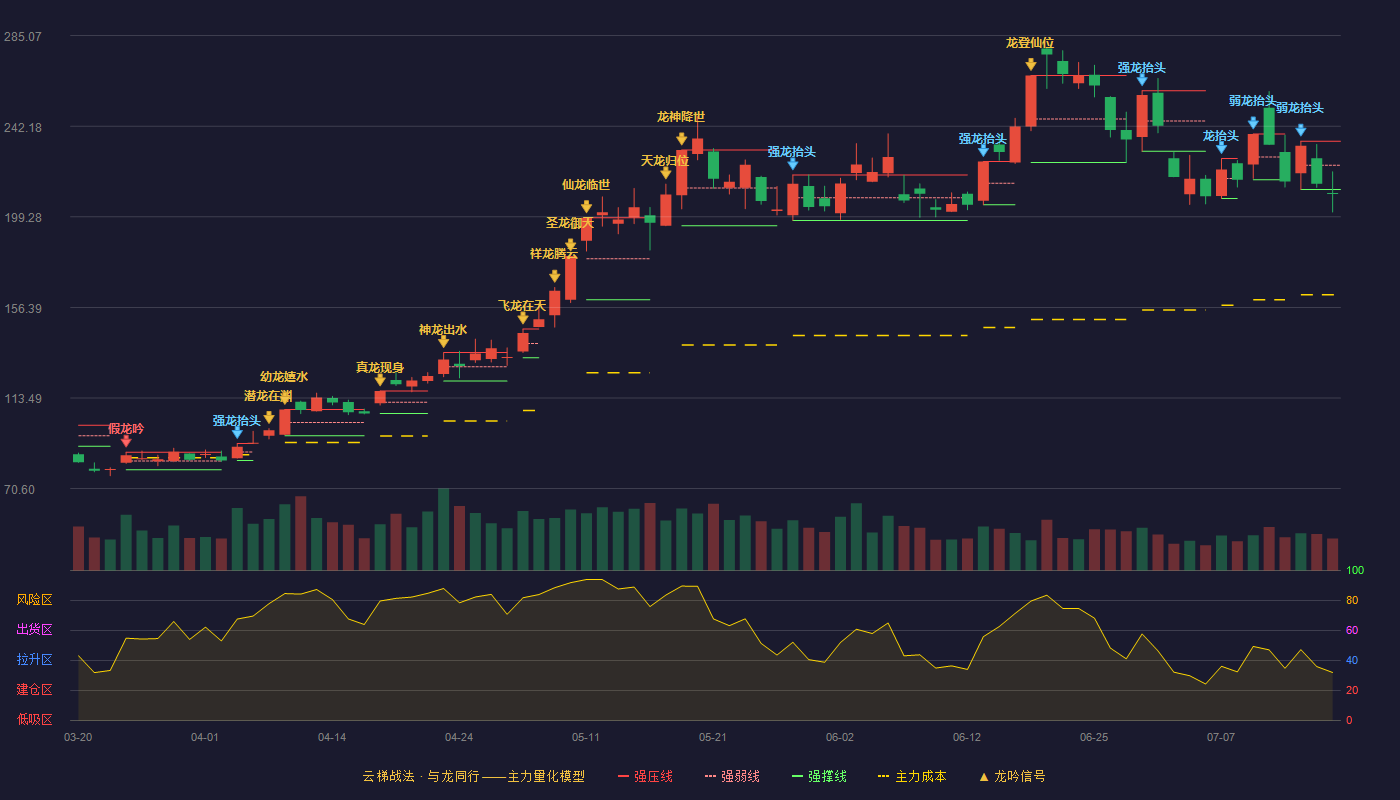
Task: Toggle the 主力成本 legend series
Action: 911,776
